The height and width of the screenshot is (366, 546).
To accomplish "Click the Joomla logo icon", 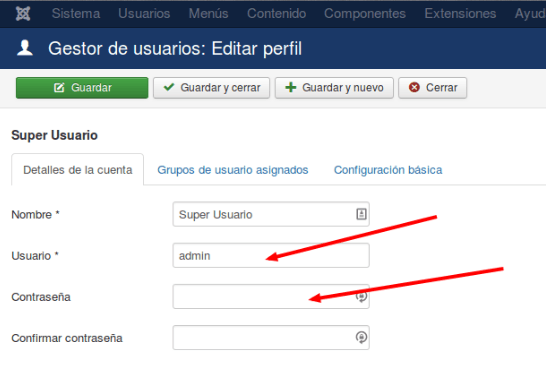I will [23, 14].
